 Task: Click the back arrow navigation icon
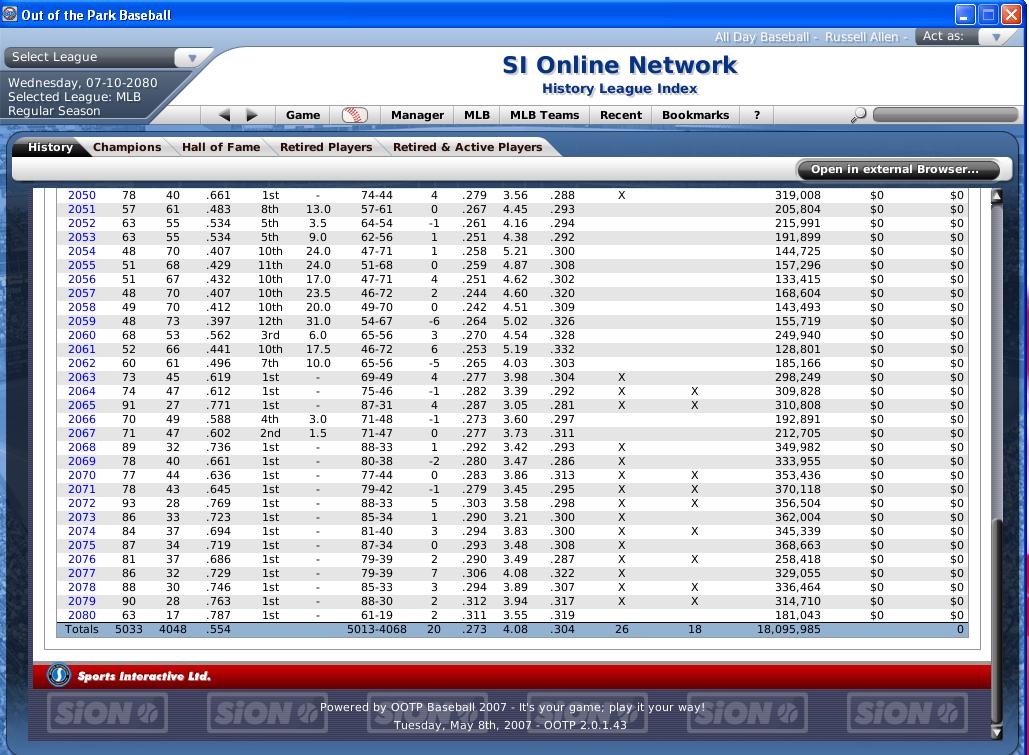click(x=224, y=115)
